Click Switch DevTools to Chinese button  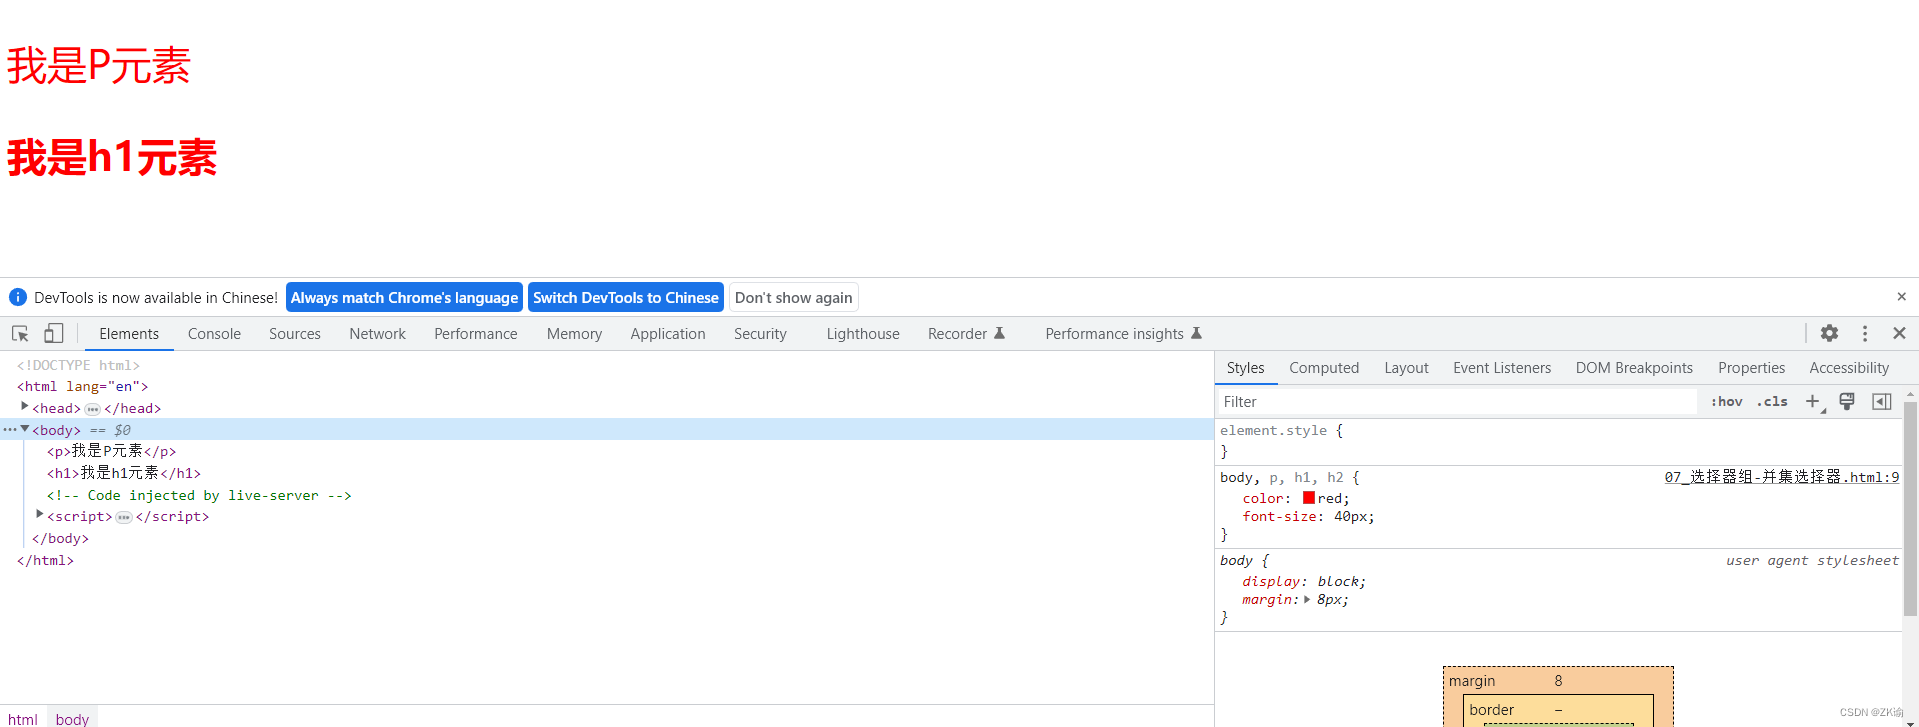point(626,297)
